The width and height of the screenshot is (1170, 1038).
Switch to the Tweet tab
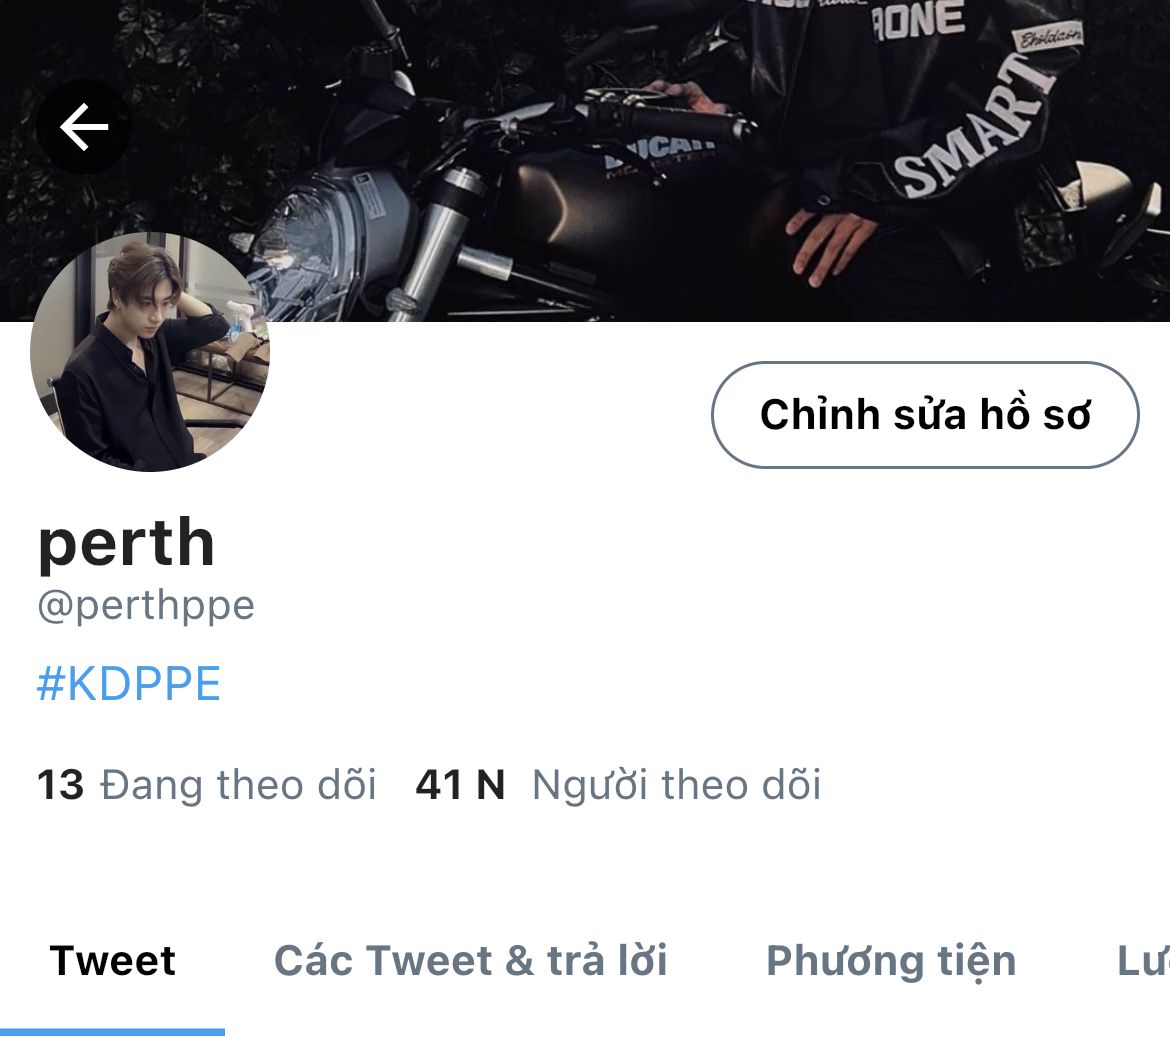tap(113, 960)
